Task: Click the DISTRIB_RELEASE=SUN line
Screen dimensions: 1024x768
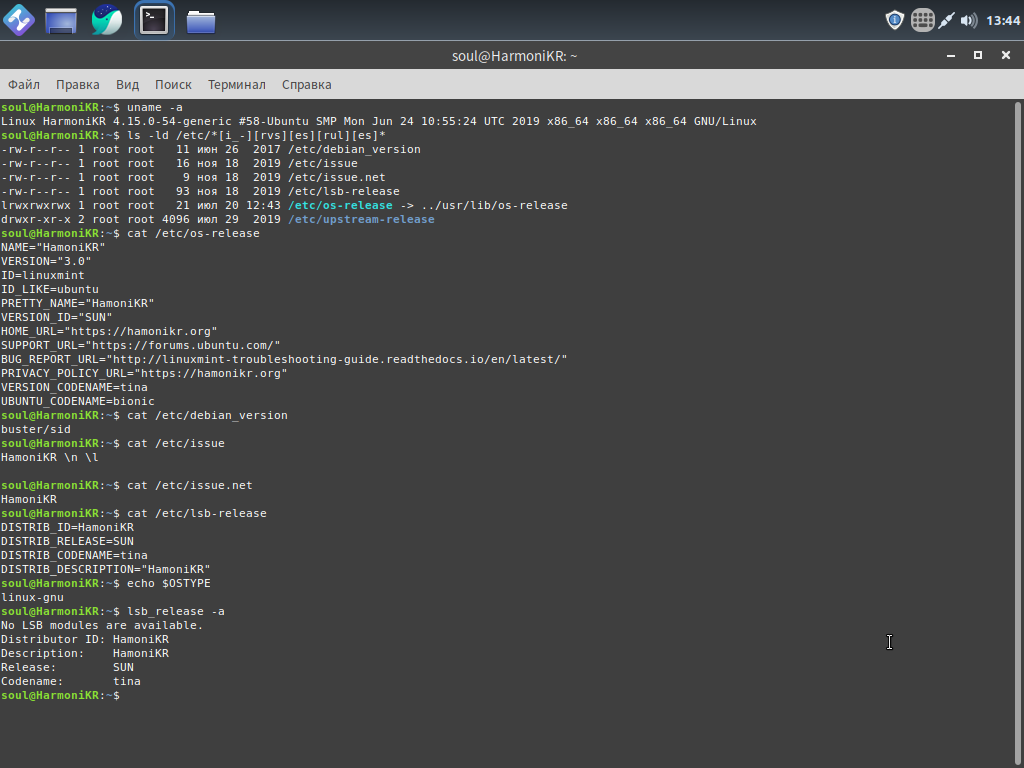Action: (67, 541)
